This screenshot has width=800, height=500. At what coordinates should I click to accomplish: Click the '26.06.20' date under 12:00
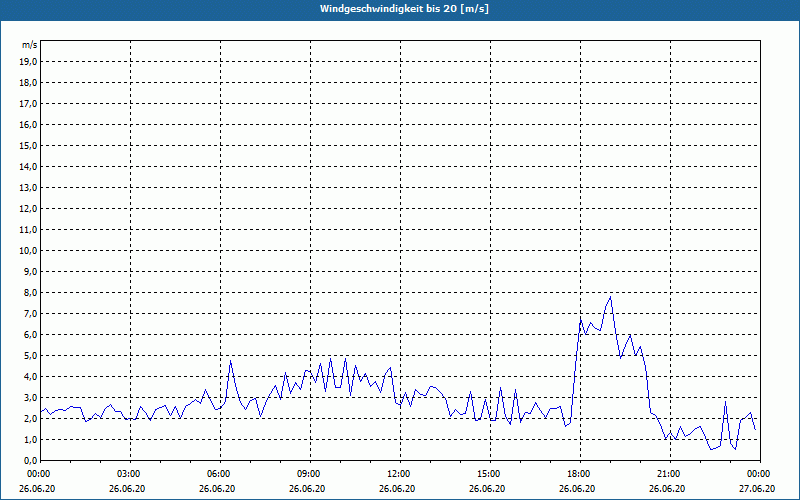click(397, 489)
